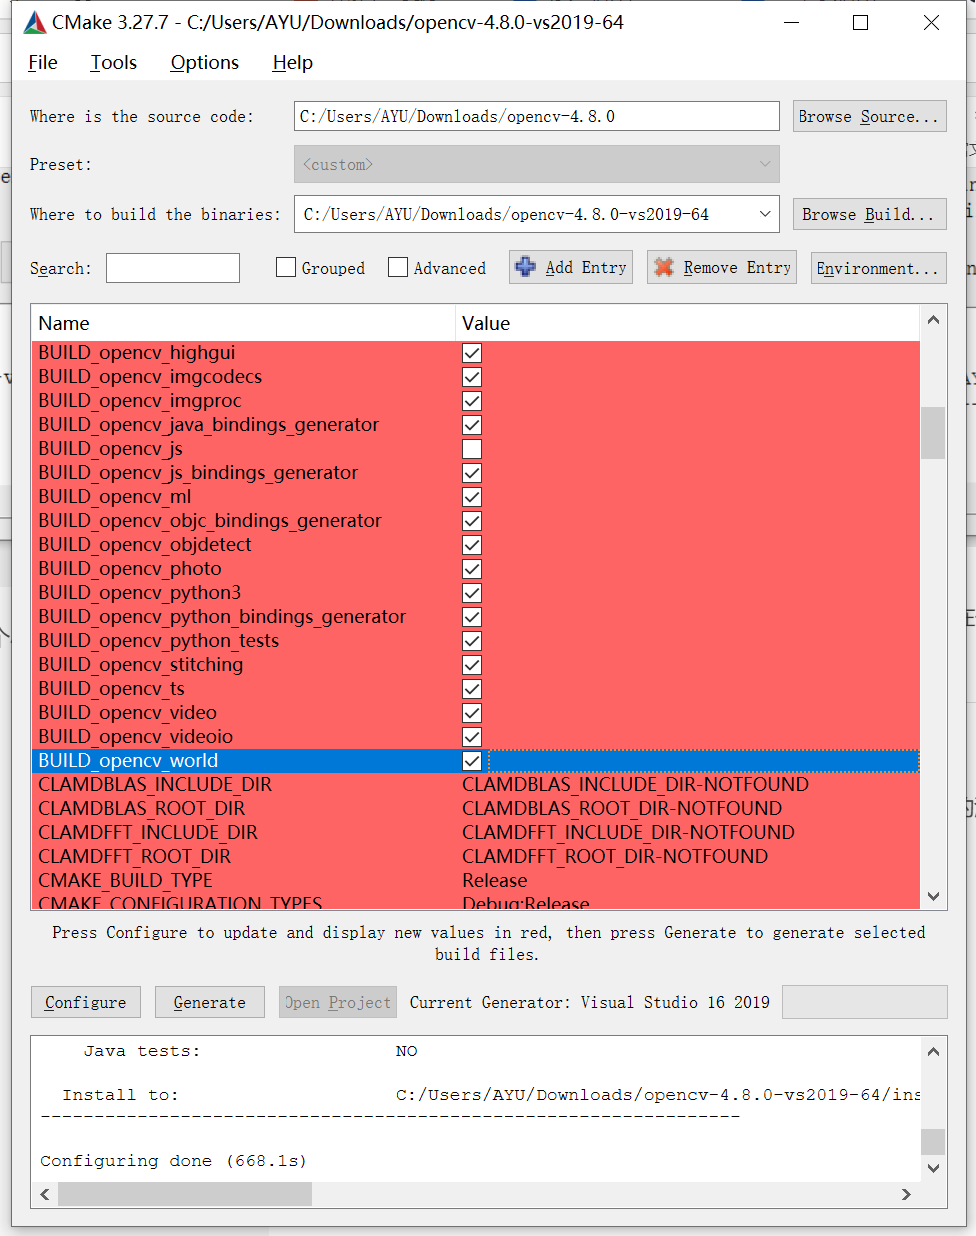Toggle BUILD_opencv_world checkbox
This screenshot has width=976, height=1236.
[x=472, y=761]
